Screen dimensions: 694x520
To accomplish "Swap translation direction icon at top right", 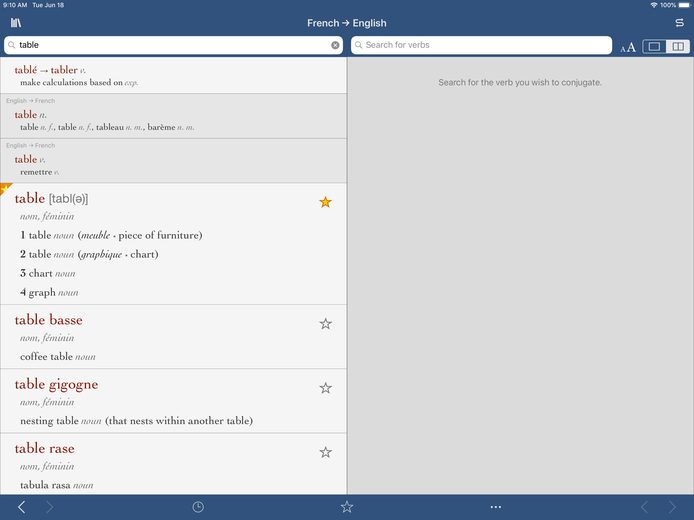I will pyautogui.click(x=679, y=23).
